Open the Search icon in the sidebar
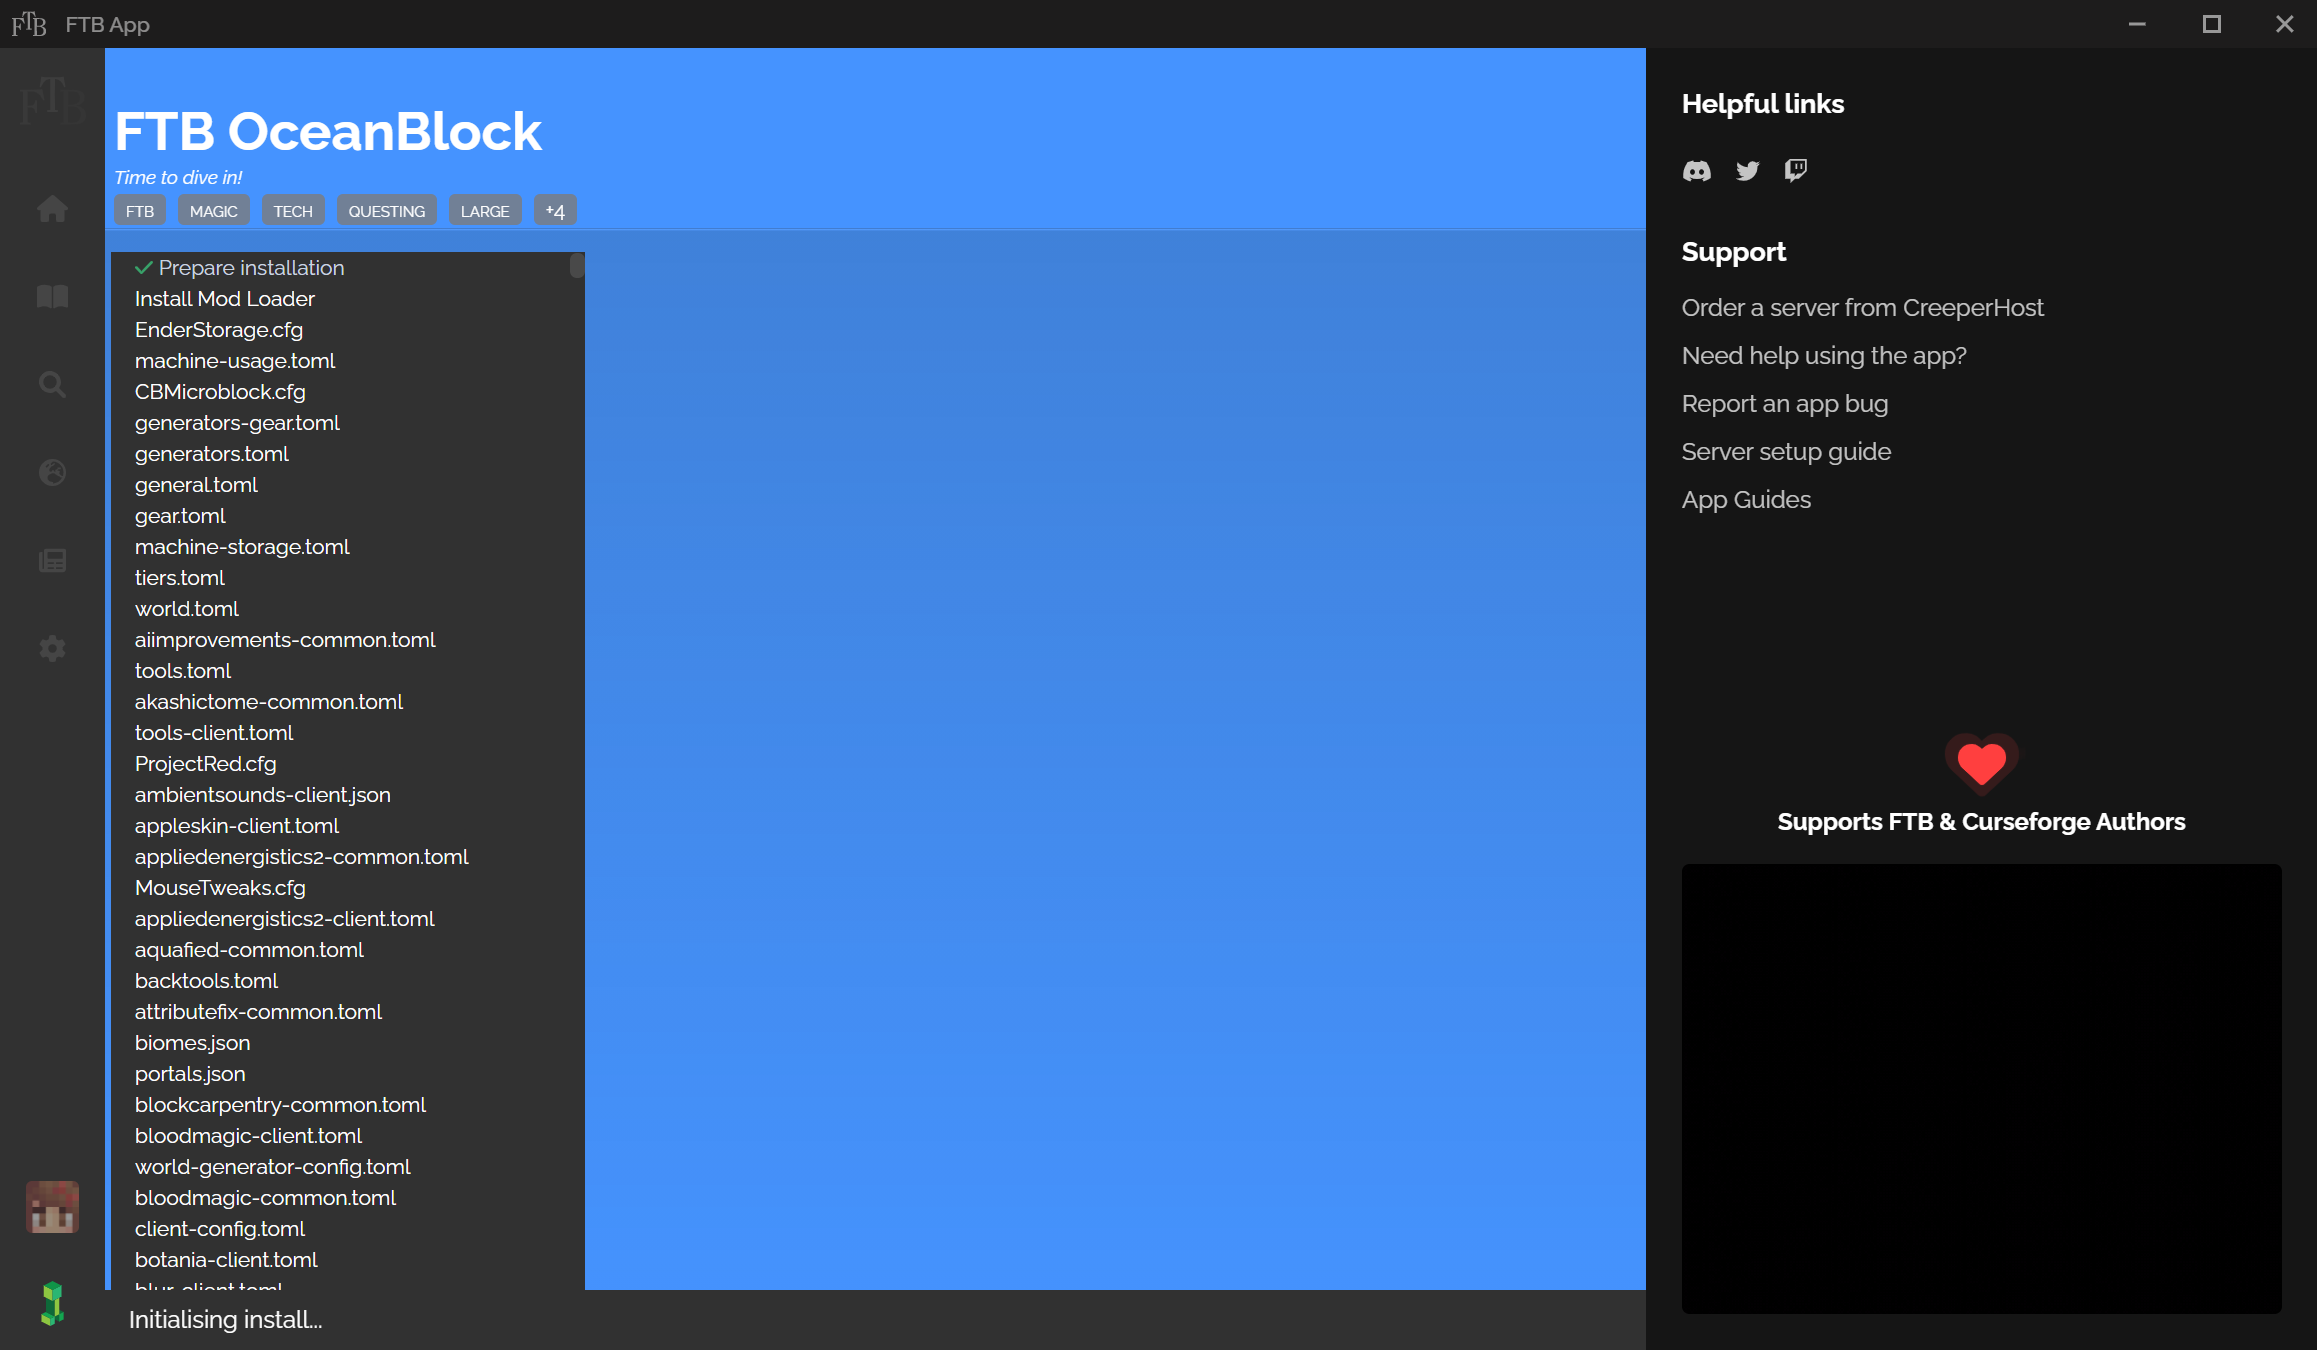 click(x=51, y=384)
